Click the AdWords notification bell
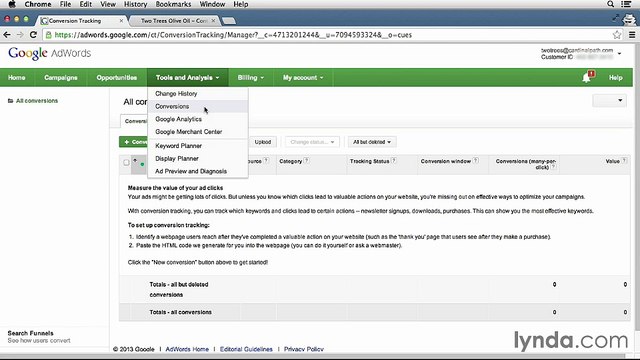Viewport: 640px width, 360px height. pos(587,77)
